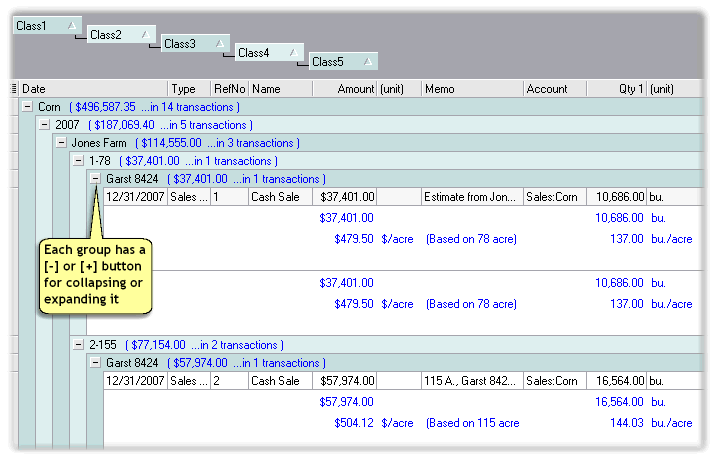Collapse the Corn group
Viewport: 716px width, 462px height.
click(x=27, y=106)
